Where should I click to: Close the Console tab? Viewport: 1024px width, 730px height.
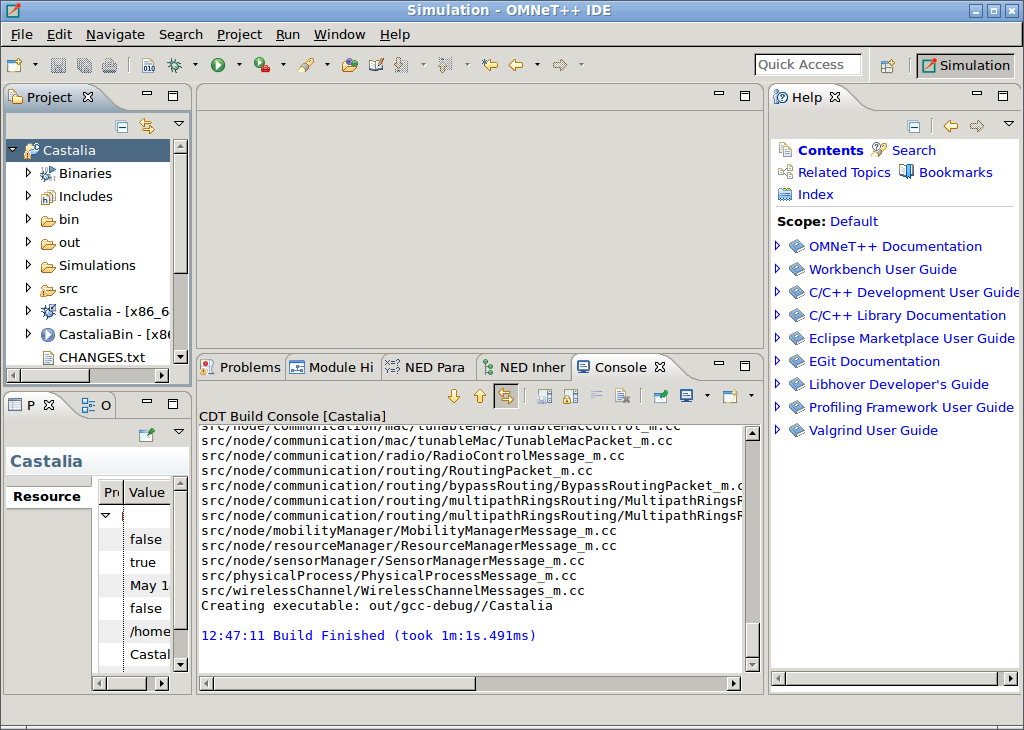click(x=660, y=367)
